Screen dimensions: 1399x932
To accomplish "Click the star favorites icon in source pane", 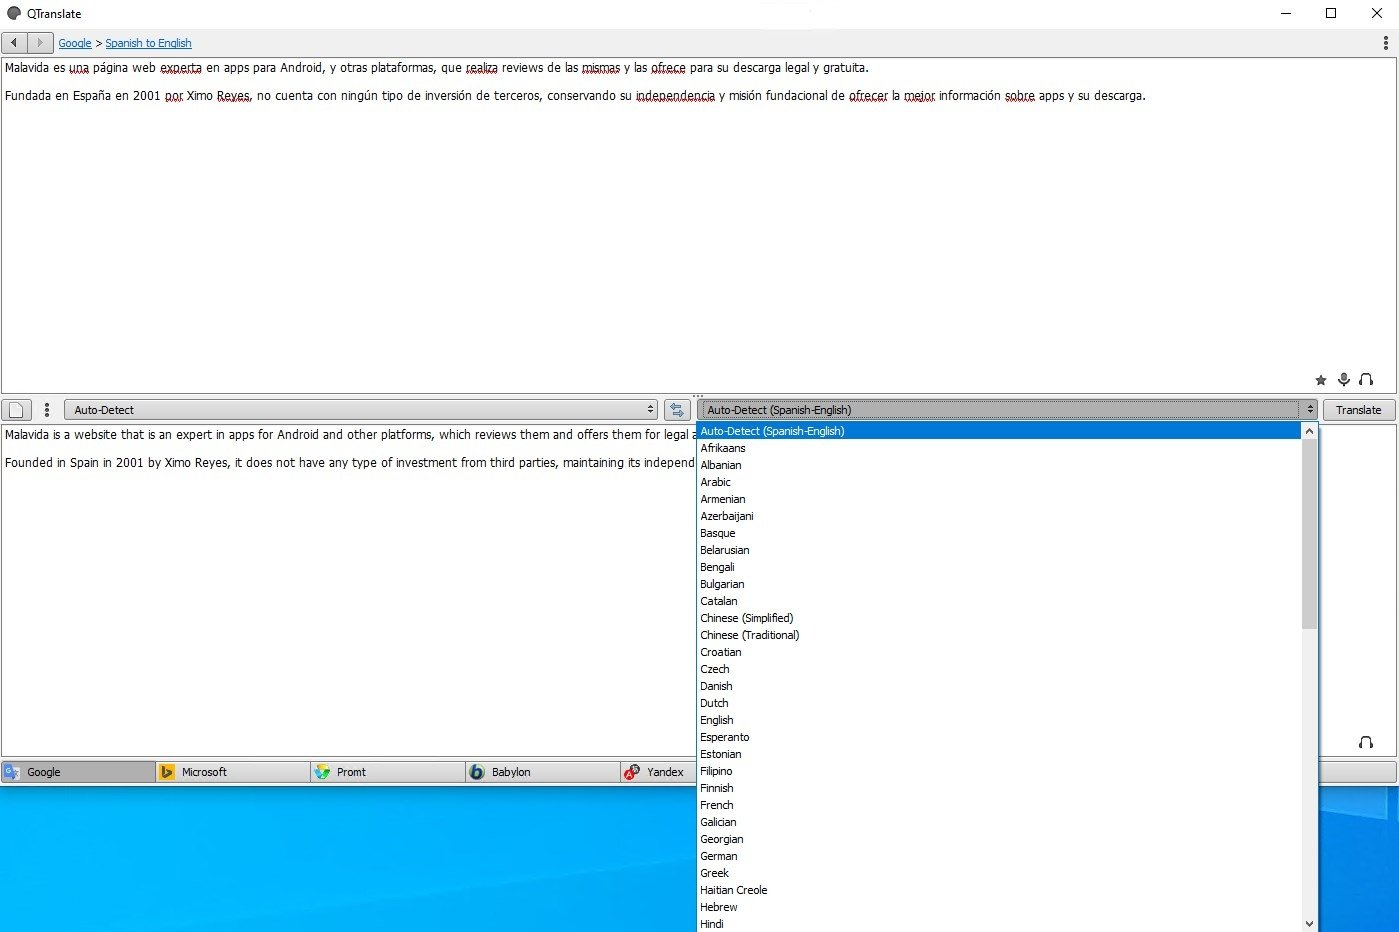I will coord(1320,380).
